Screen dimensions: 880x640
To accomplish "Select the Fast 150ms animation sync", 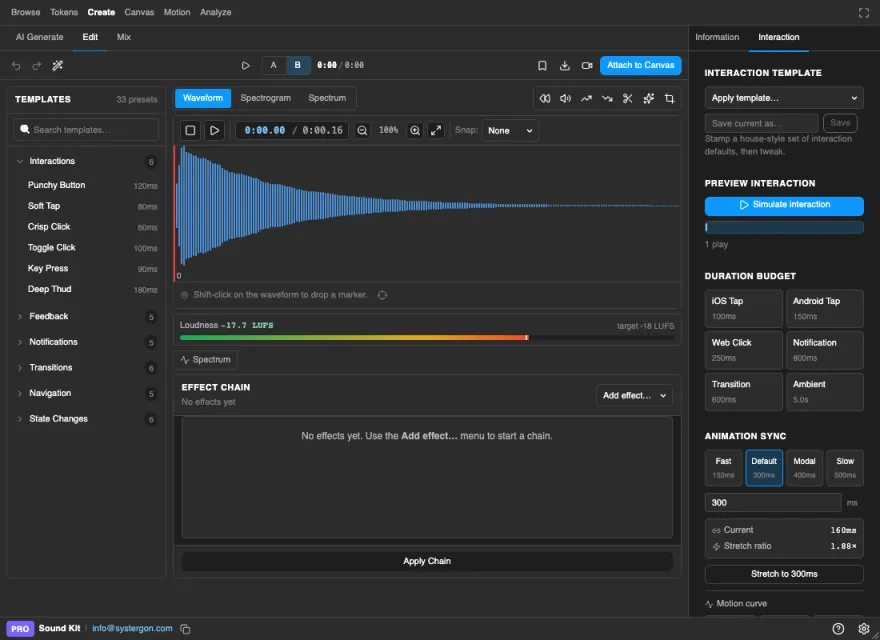I will 723,468.
